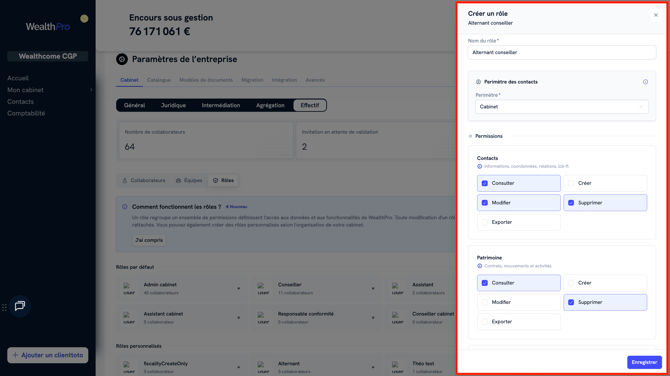The image size is (670, 376).
Task: Click the WealthPro logo
Action: [47, 27]
